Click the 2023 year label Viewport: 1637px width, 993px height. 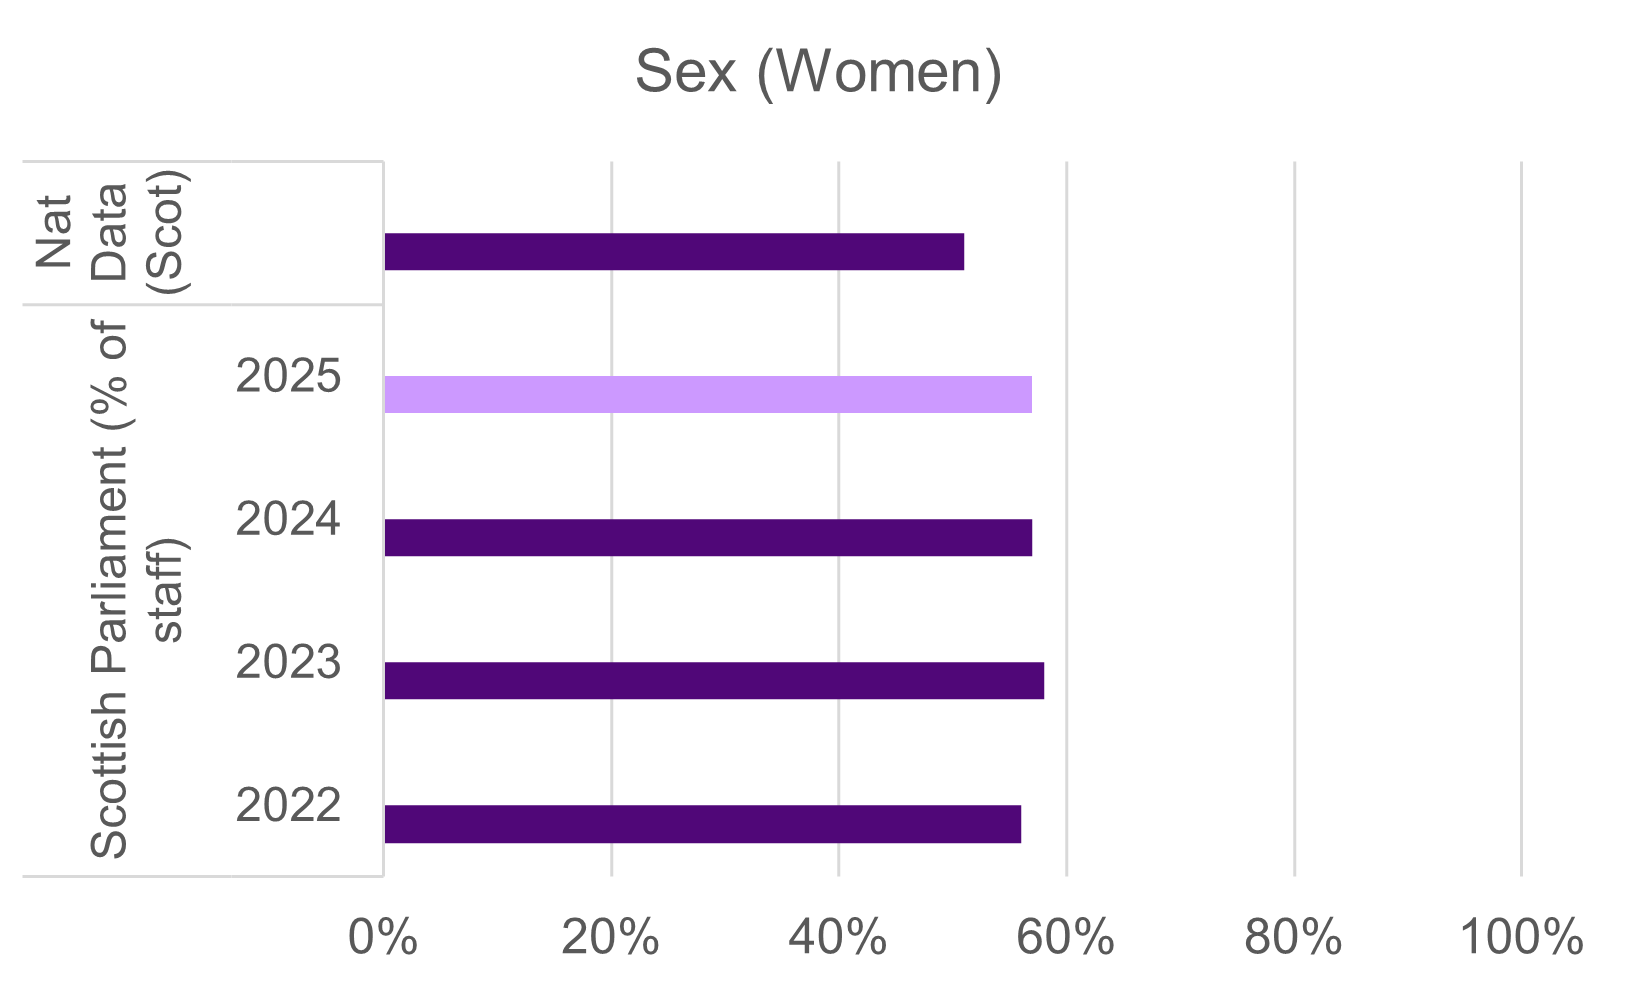[288, 664]
